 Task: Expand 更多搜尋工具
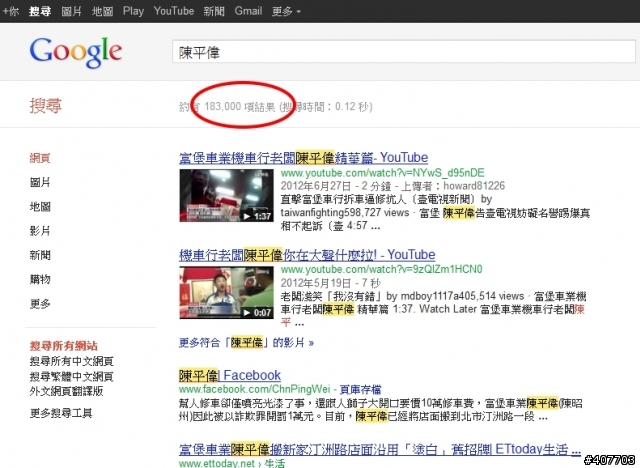click(x=61, y=413)
